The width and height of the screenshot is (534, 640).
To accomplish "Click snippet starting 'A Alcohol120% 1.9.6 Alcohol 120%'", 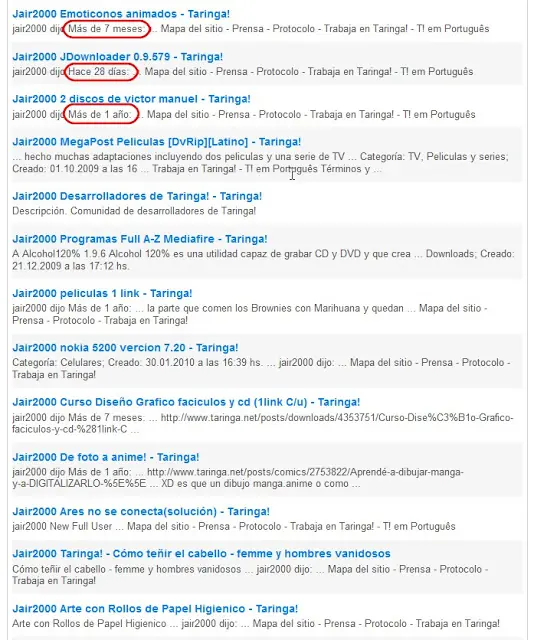I will click(x=263, y=260).
